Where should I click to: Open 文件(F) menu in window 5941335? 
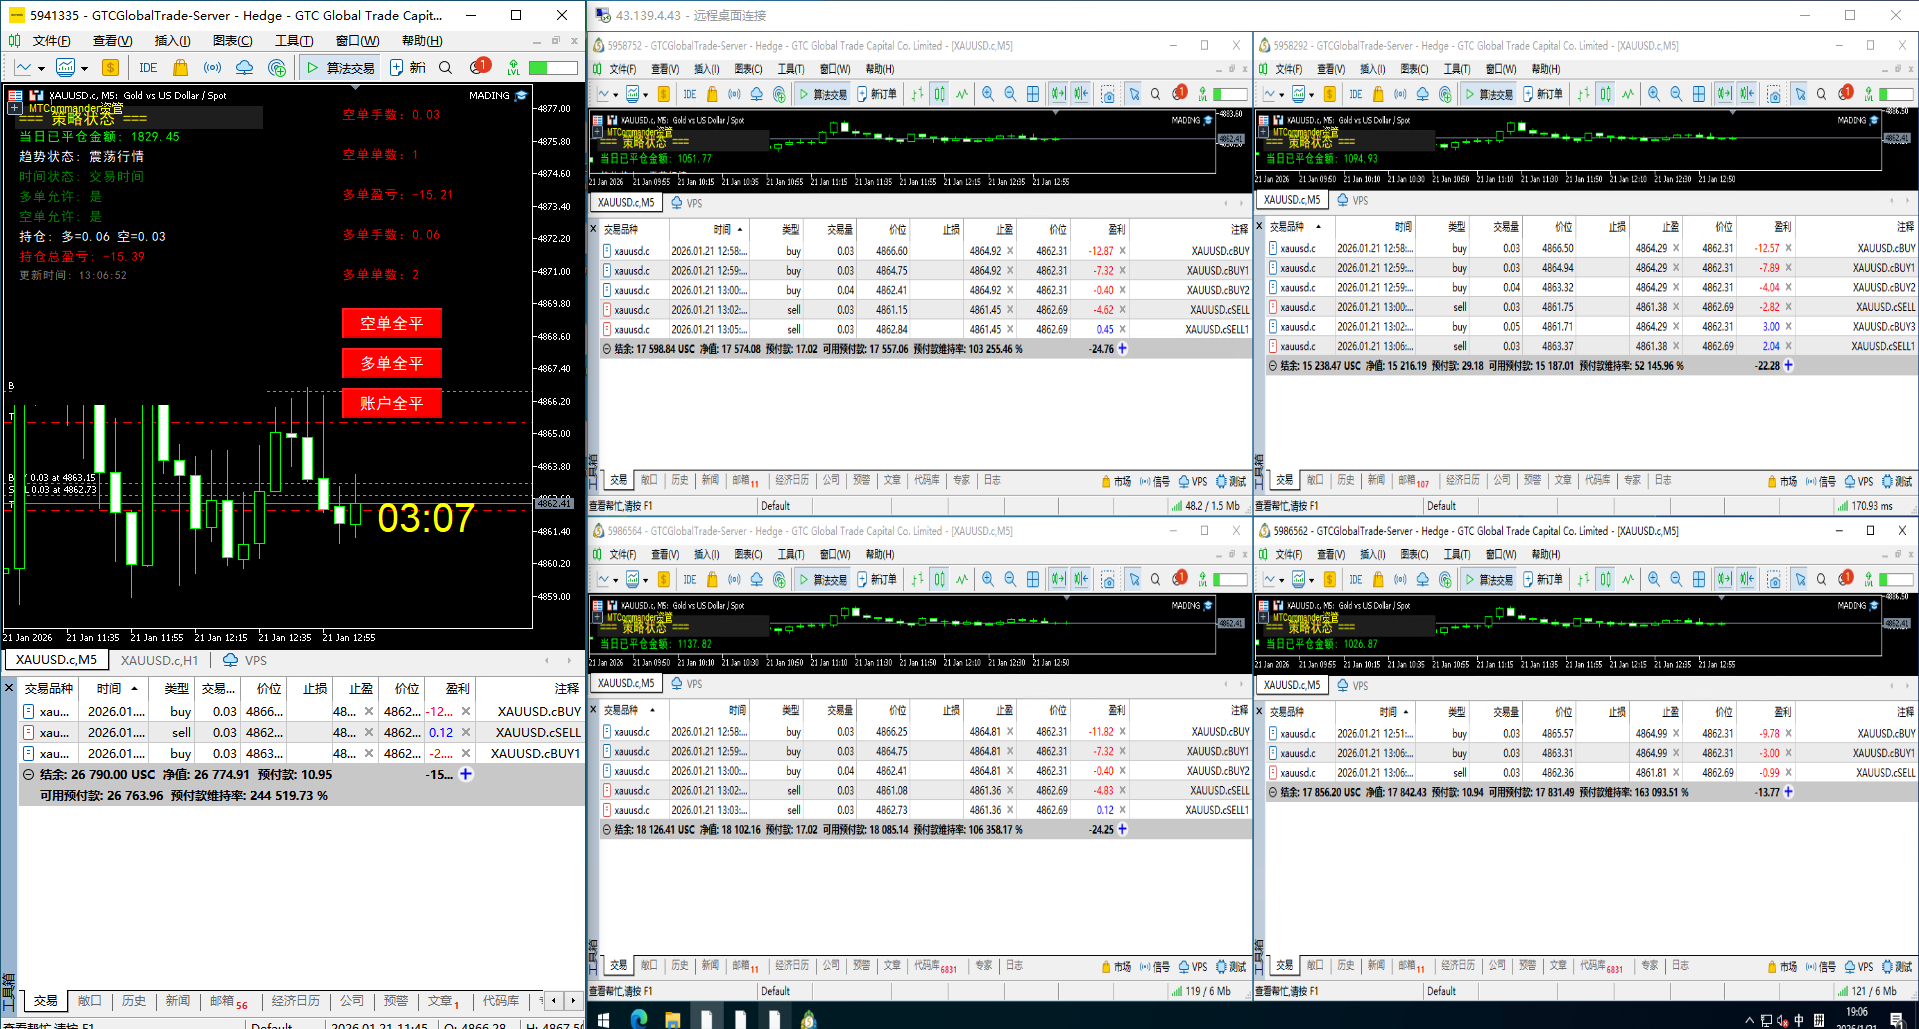51,41
